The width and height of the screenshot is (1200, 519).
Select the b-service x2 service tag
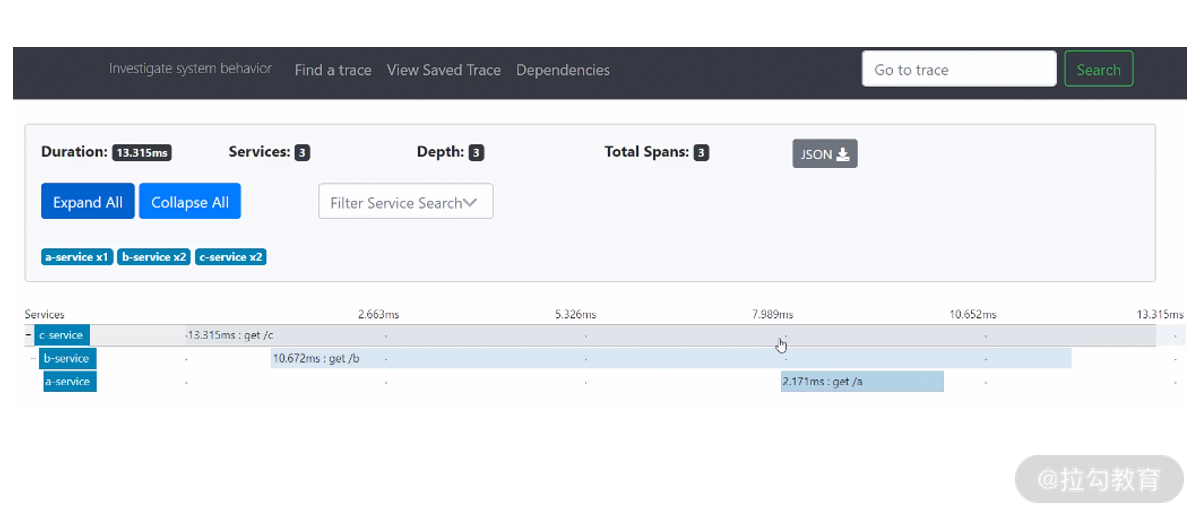(x=153, y=257)
